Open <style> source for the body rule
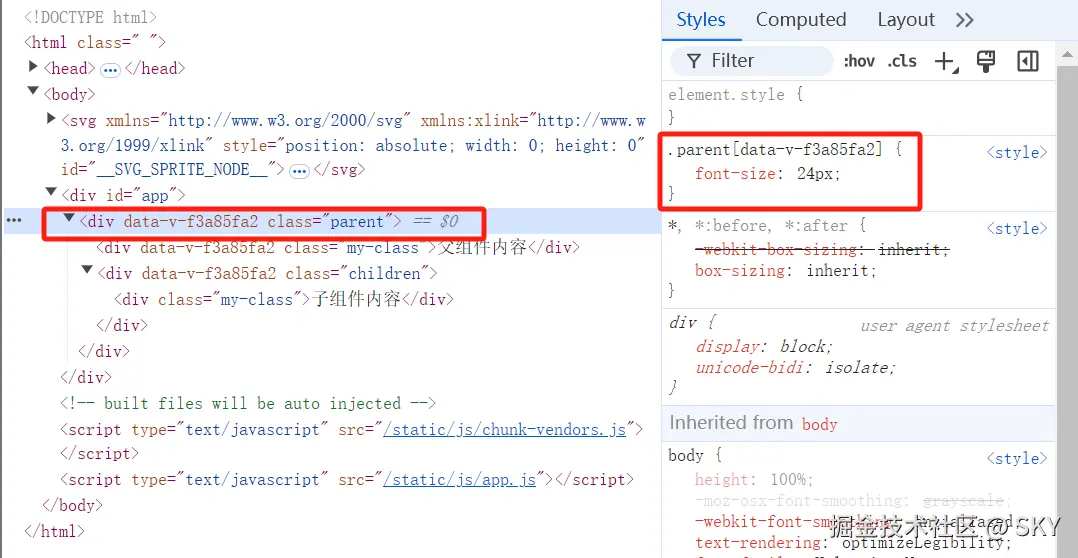The width and height of the screenshot is (1078, 558). [1018, 458]
